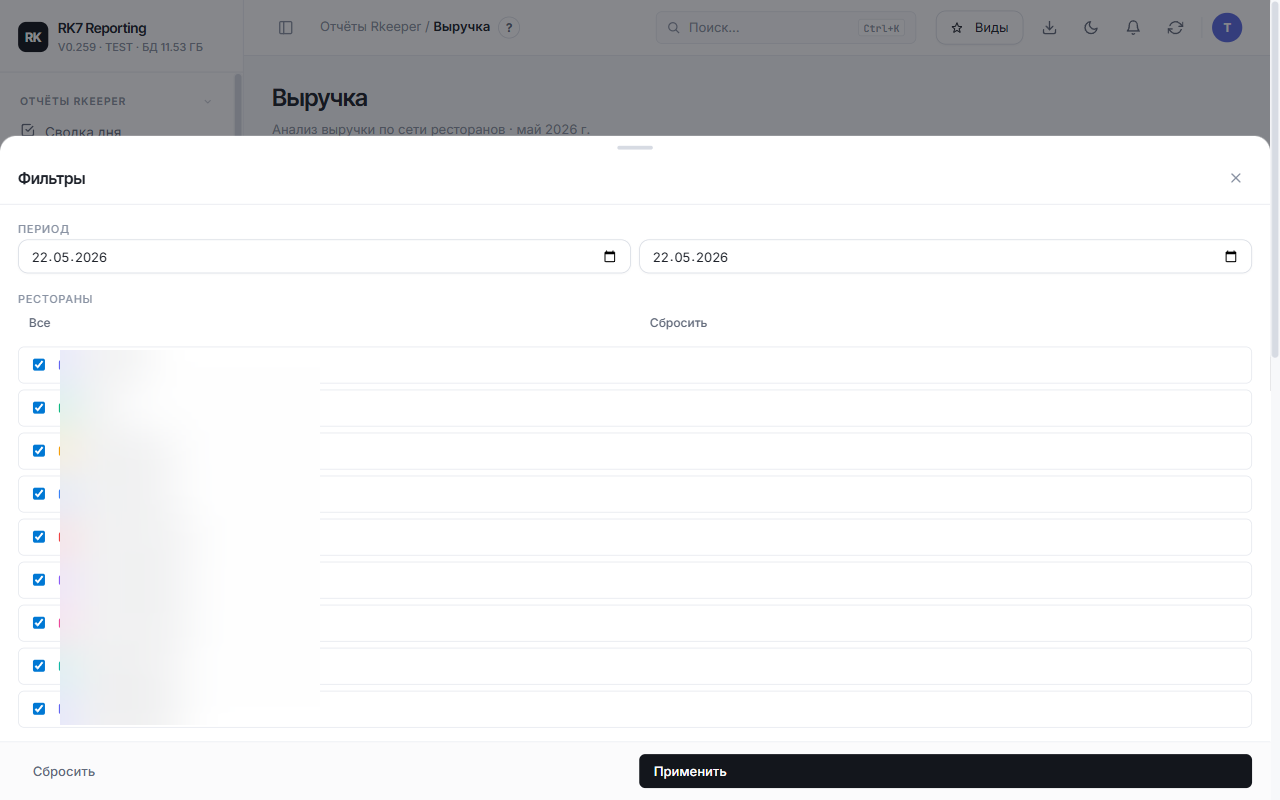Go to Отчёты Rkeeper breadcrumb
The width and height of the screenshot is (1280, 800).
coord(370,27)
